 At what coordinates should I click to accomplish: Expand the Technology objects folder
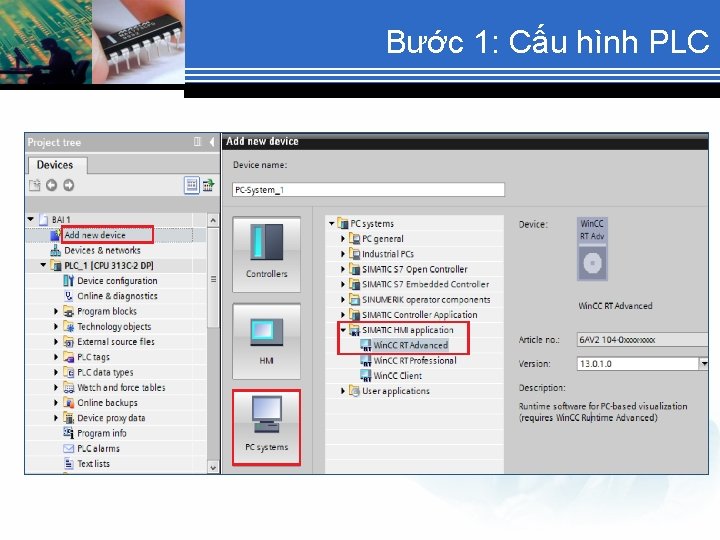[x=56, y=326]
